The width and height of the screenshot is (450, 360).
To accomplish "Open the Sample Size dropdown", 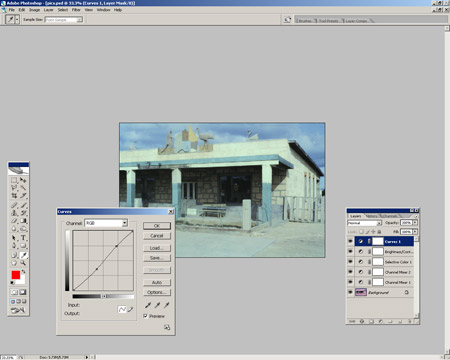I will pyautogui.click(x=80, y=20).
